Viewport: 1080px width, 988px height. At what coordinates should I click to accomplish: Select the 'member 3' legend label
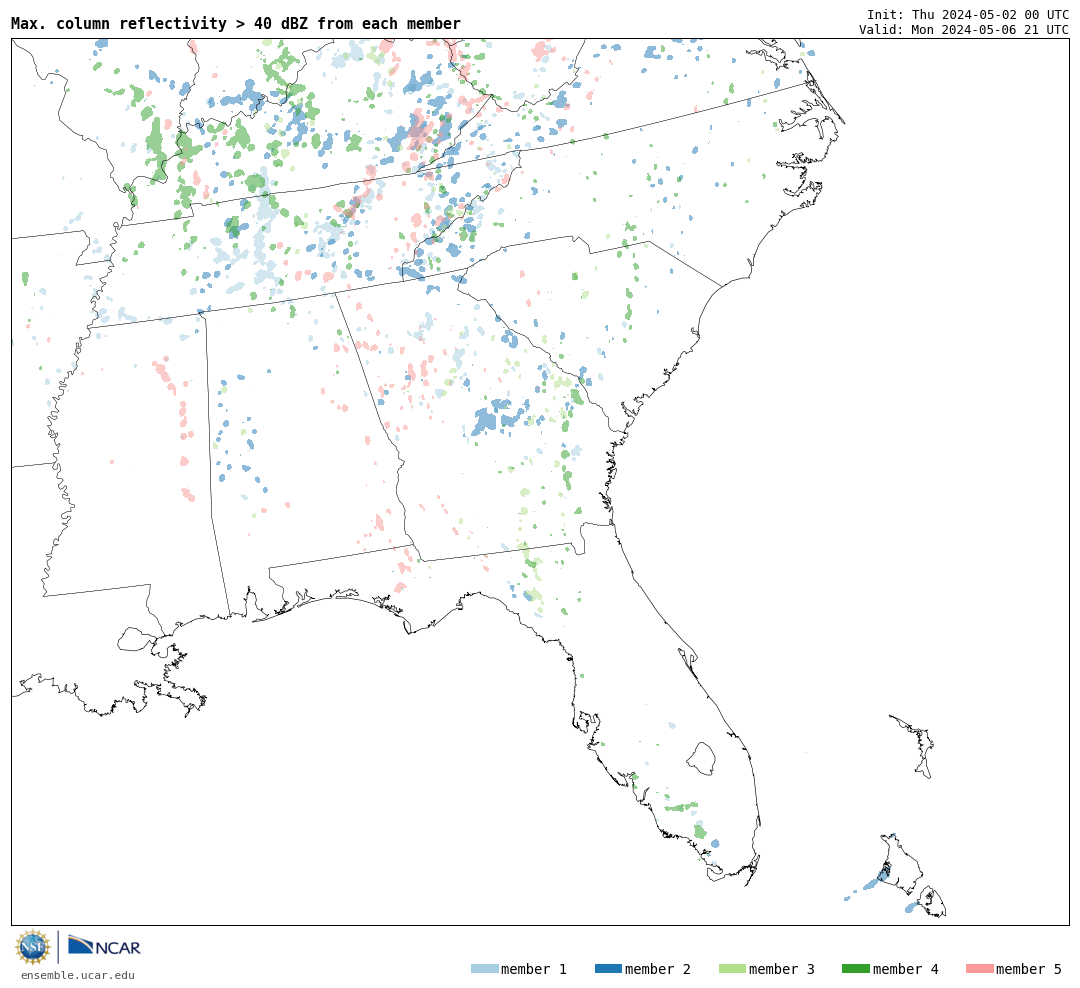click(782, 969)
